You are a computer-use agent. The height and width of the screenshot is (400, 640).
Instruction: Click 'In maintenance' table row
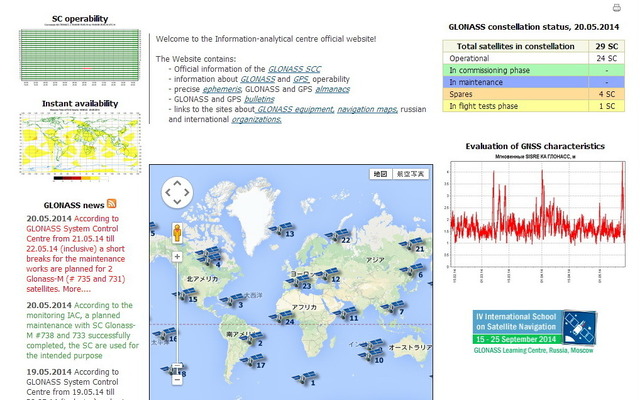point(533,82)
